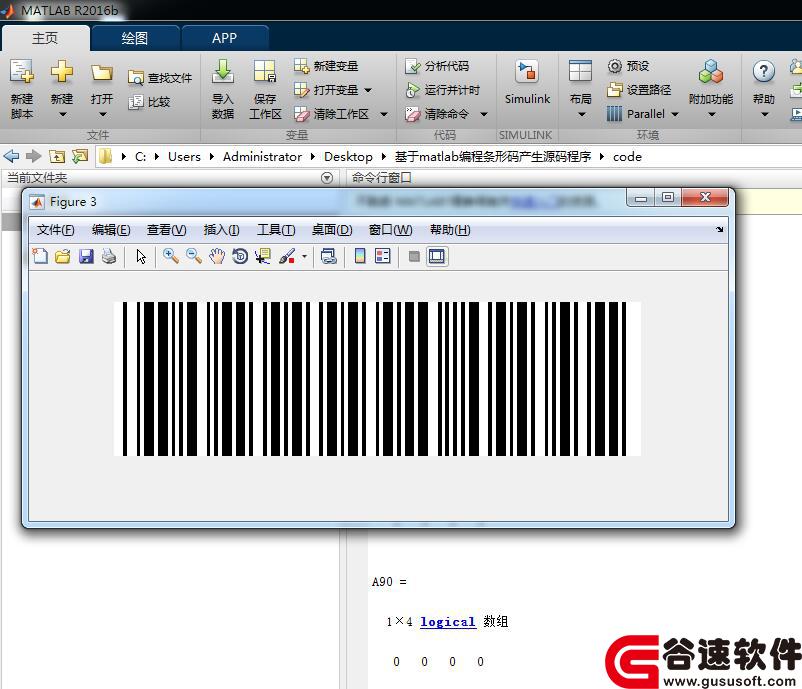Click the New Script (新建脚本) icon
The image size is (802, 689).
[21, 72]
